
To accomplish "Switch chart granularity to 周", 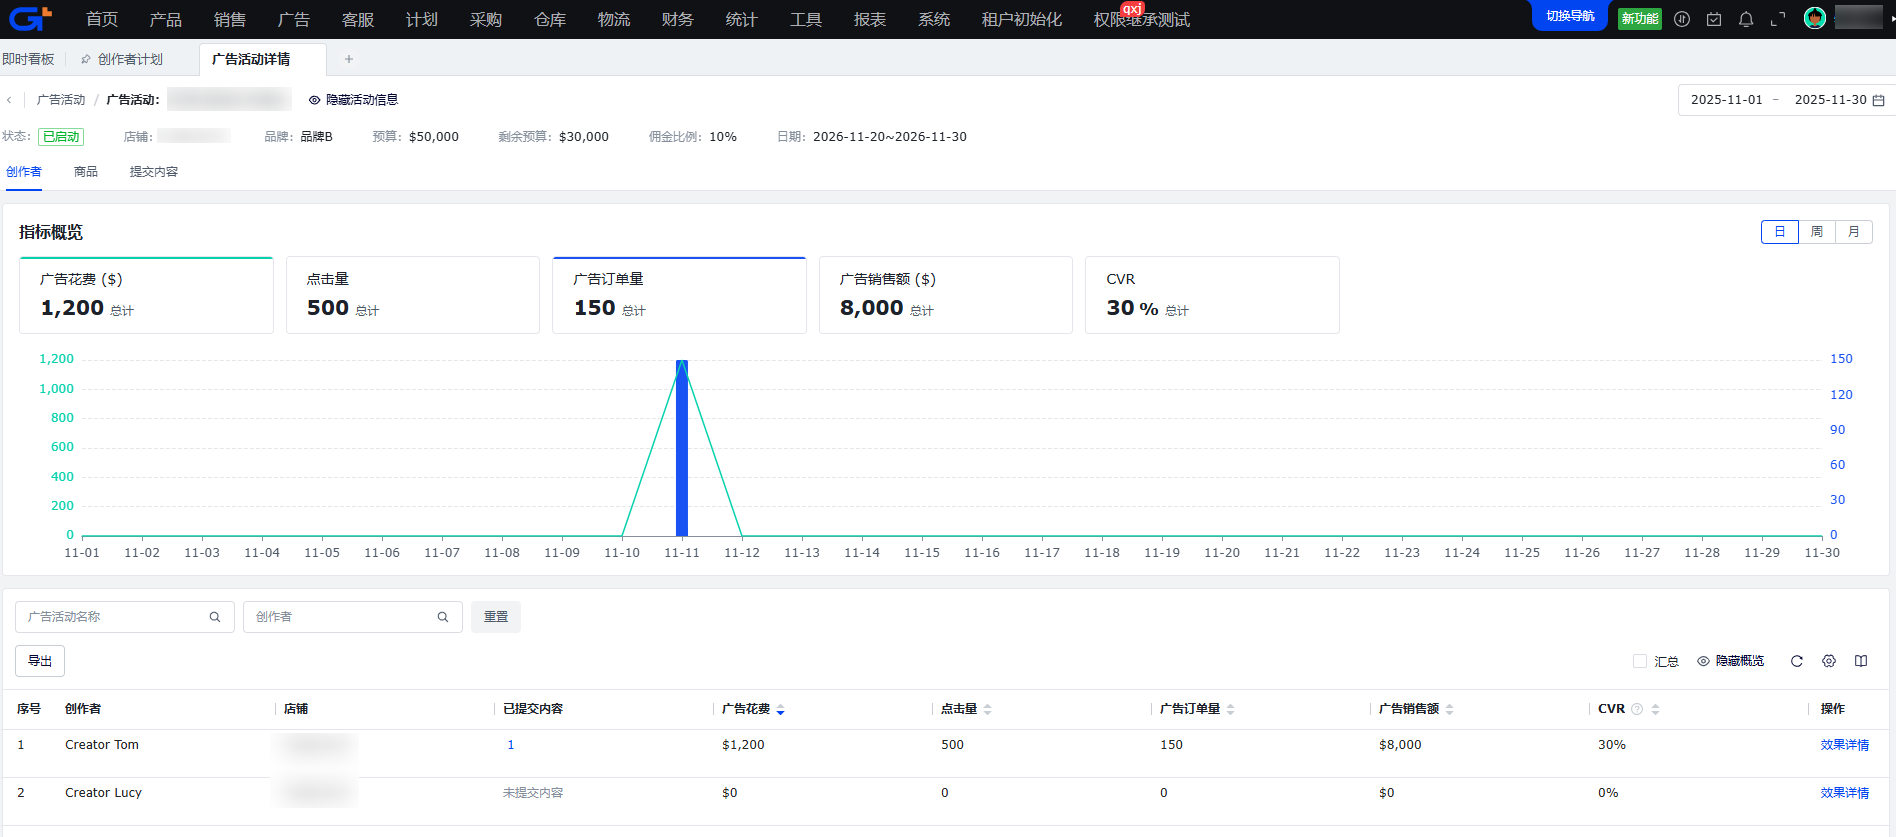I will tap(1817, 232).
